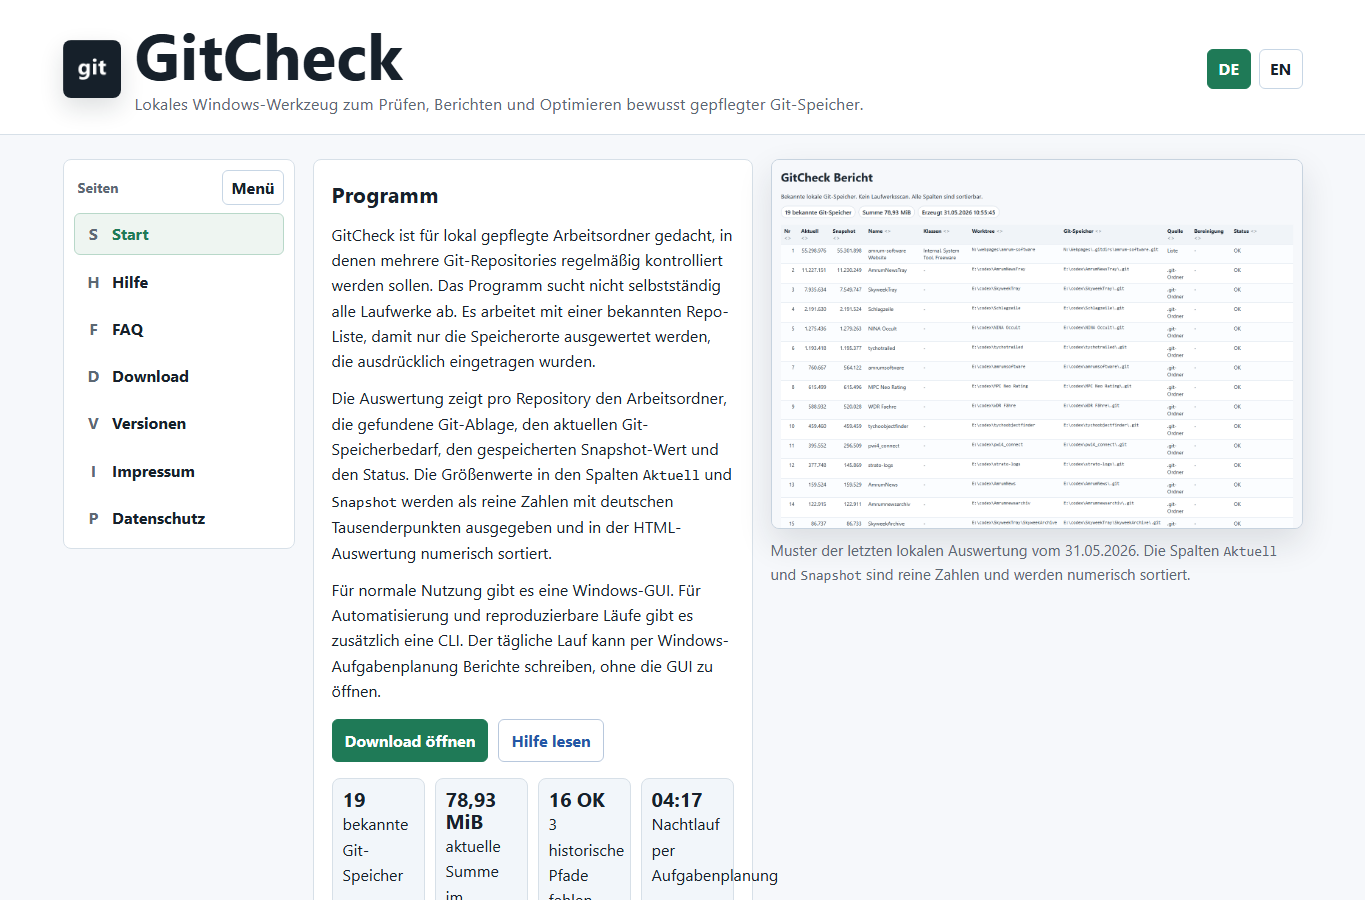Open the Start page in the sidebar
Image resolution: width=1365 pixels, height=900 pixels.
click(x=179, y=234)
